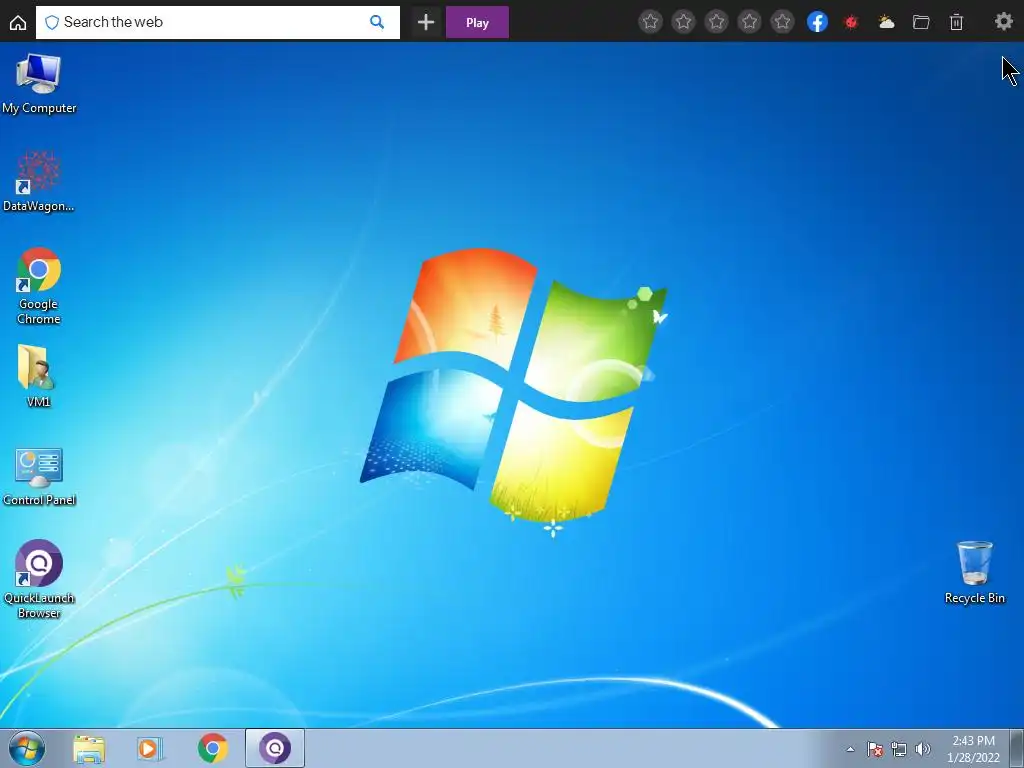Open Windows Explorer from the taskbar
Viewport: 1024px width, 768px height.
[x=89, y=748]
